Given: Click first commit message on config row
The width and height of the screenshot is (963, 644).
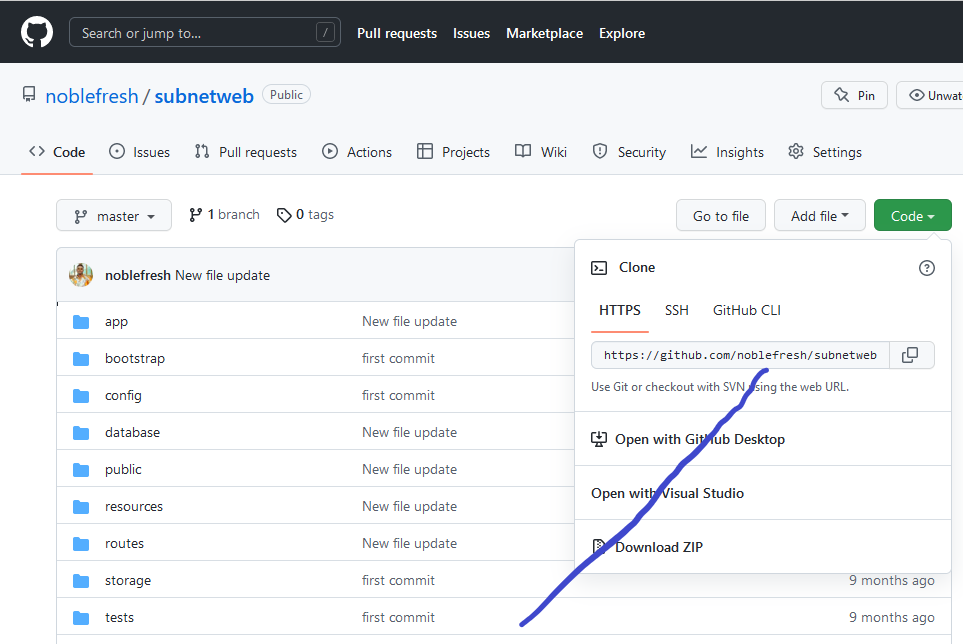Looking at the screenshot, I should pyautogui.click(x=398, y=395).
